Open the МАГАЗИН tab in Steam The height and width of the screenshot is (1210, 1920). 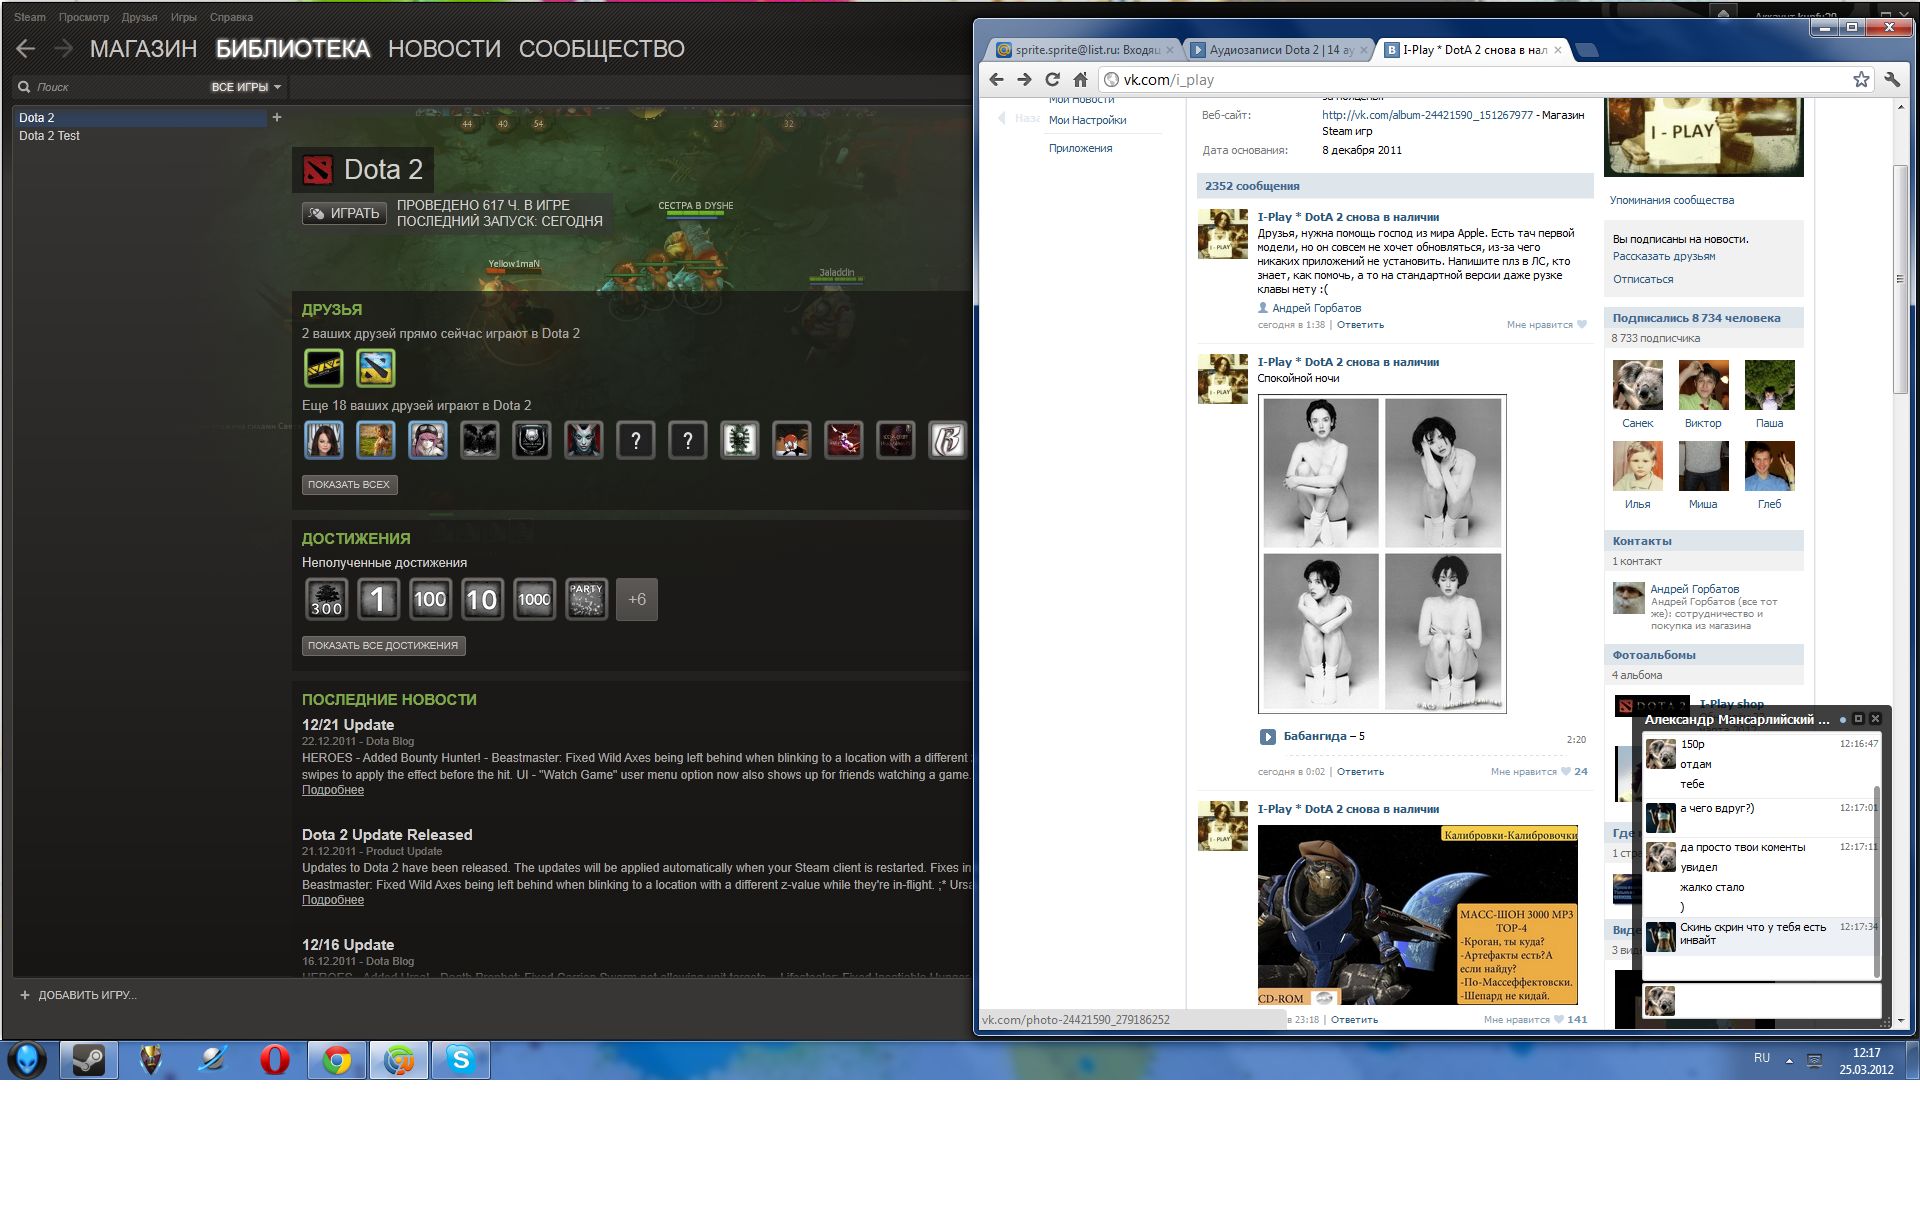pyautogui.click(x=143, y=49)
